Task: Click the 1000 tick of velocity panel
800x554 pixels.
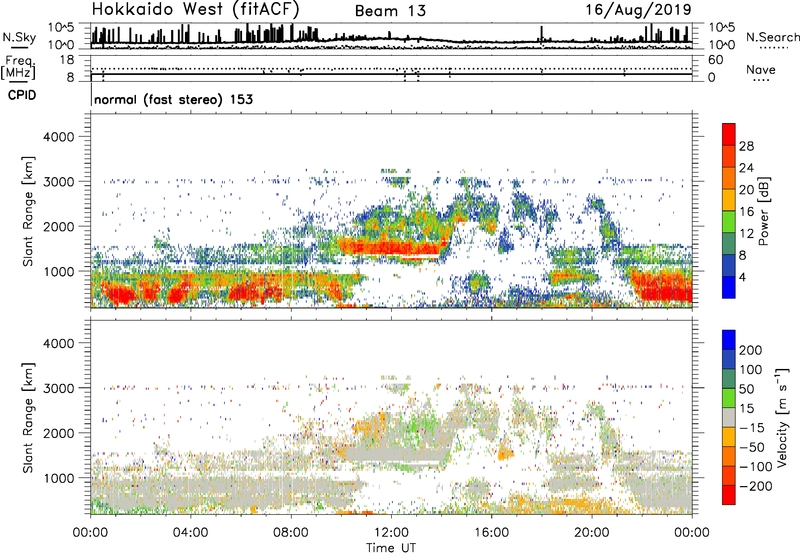Action: click(x=58, y=478)
